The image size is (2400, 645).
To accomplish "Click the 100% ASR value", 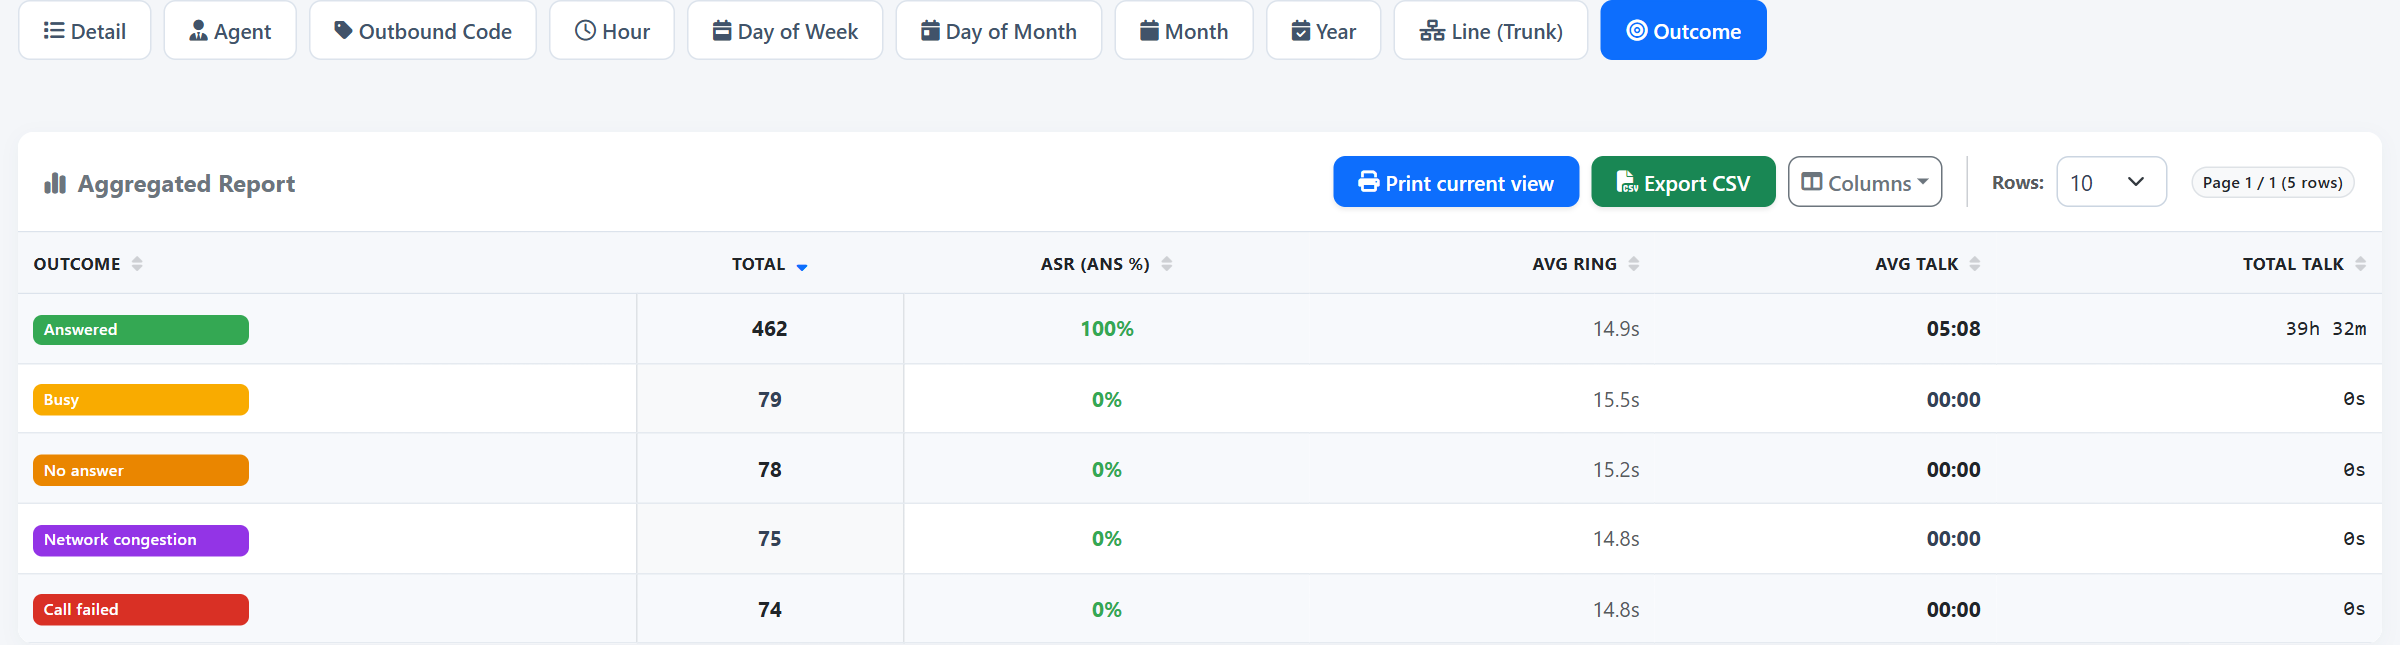I will click(1107, 329).
